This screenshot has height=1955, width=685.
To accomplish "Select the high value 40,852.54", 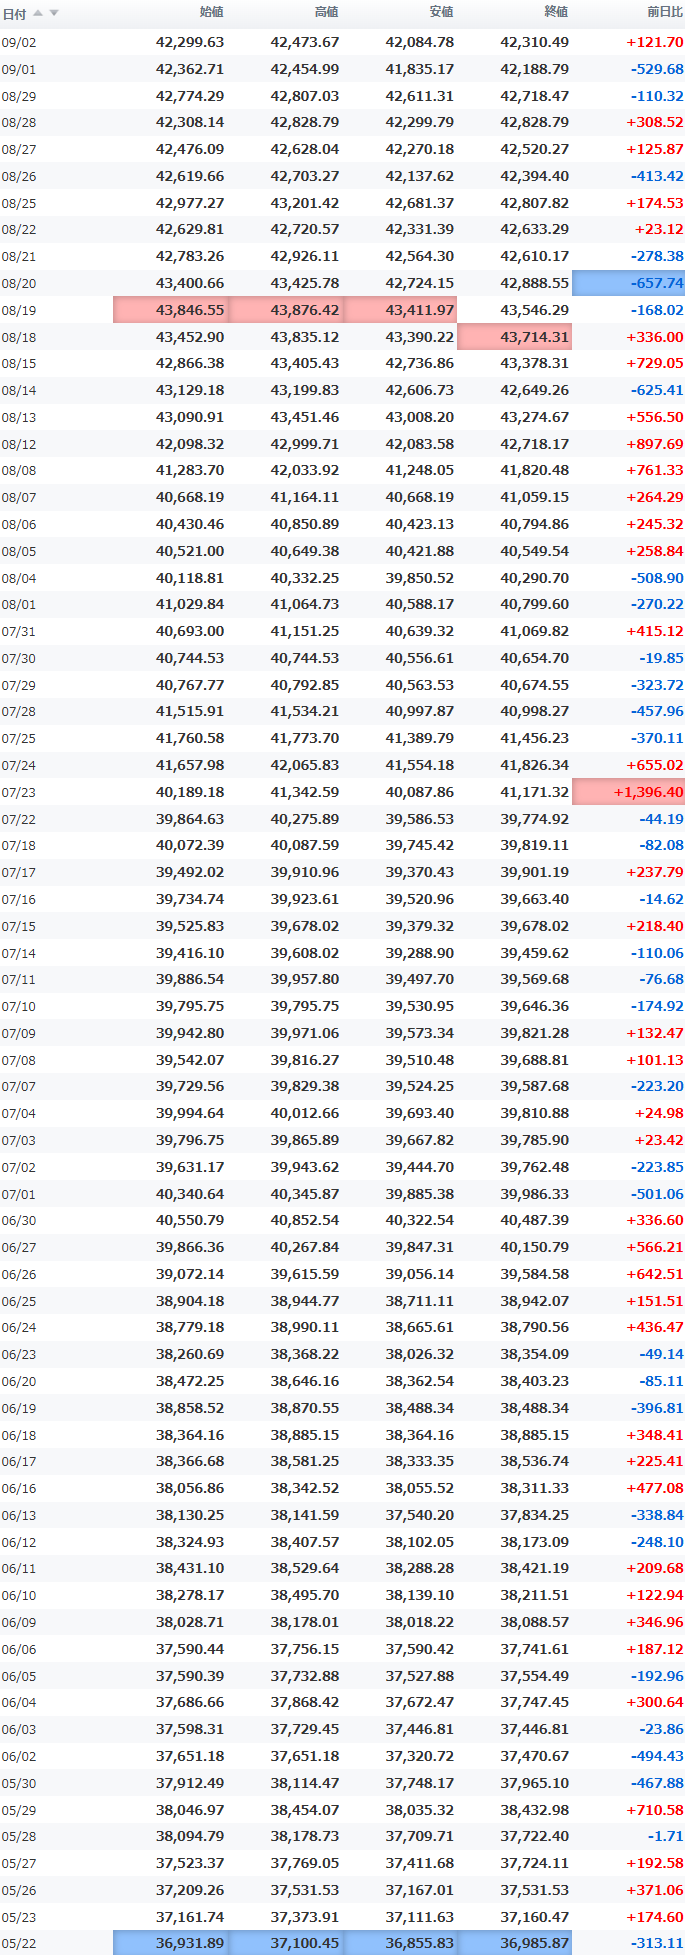I will point(305,1220).
